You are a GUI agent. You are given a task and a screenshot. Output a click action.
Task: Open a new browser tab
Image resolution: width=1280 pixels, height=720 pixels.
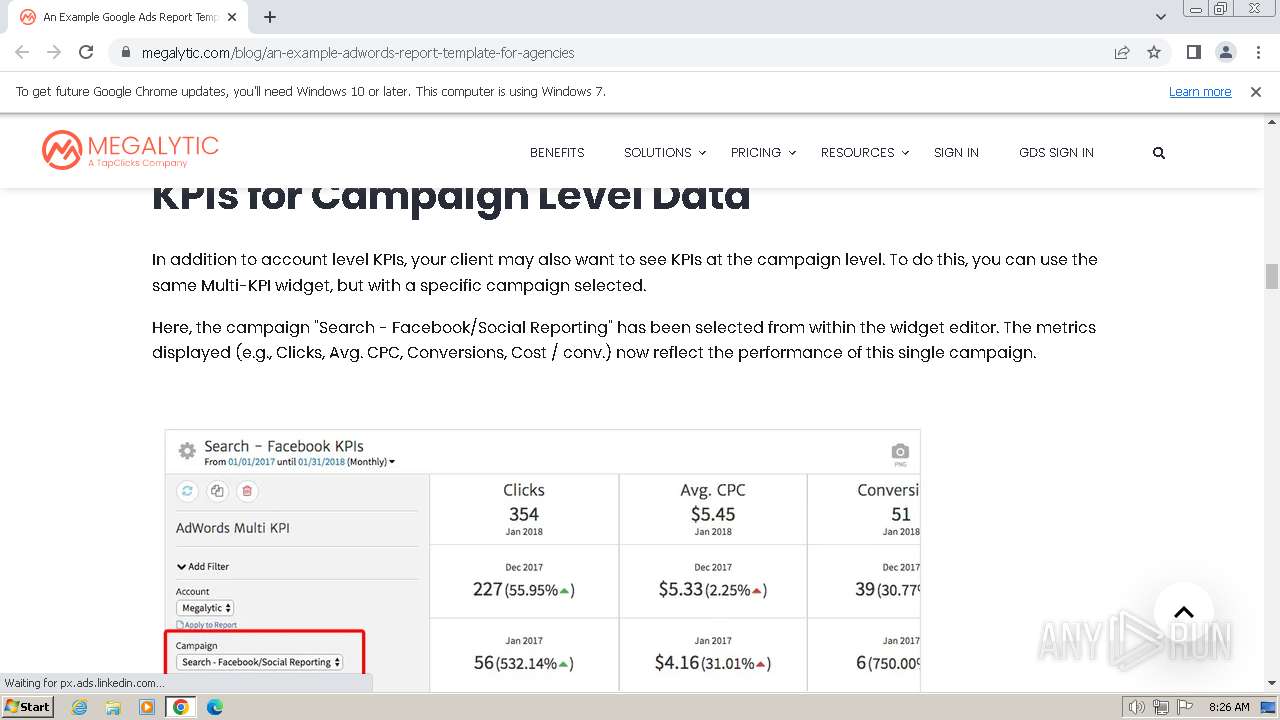[x=270, y=17]
